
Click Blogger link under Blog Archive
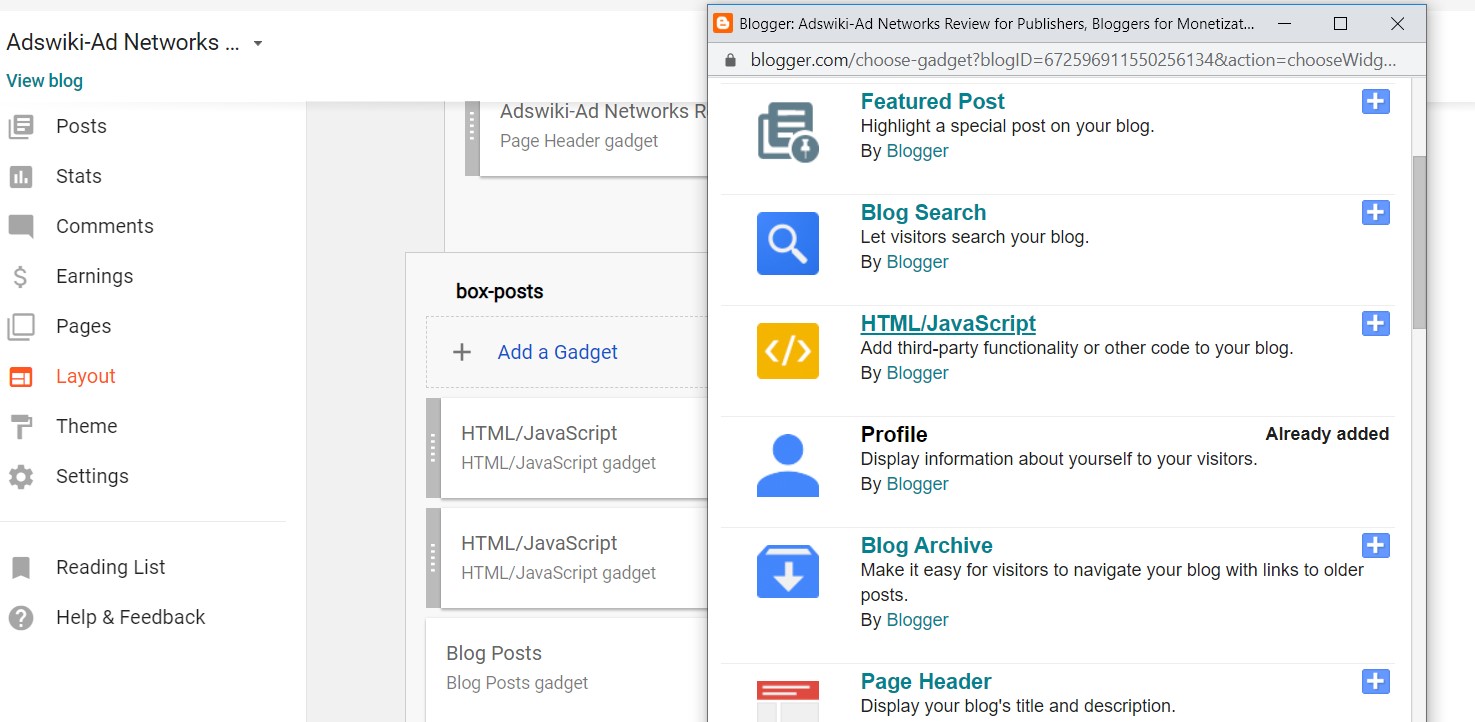tap(917, 620)
